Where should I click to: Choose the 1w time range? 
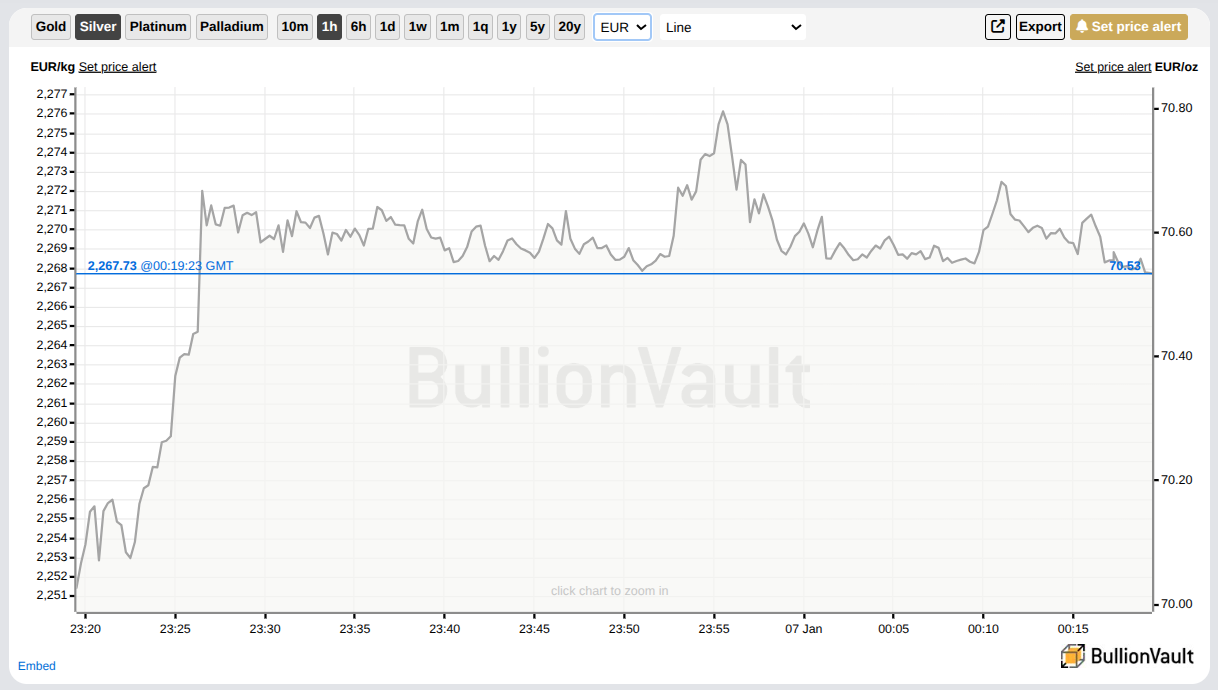point(417,27)
